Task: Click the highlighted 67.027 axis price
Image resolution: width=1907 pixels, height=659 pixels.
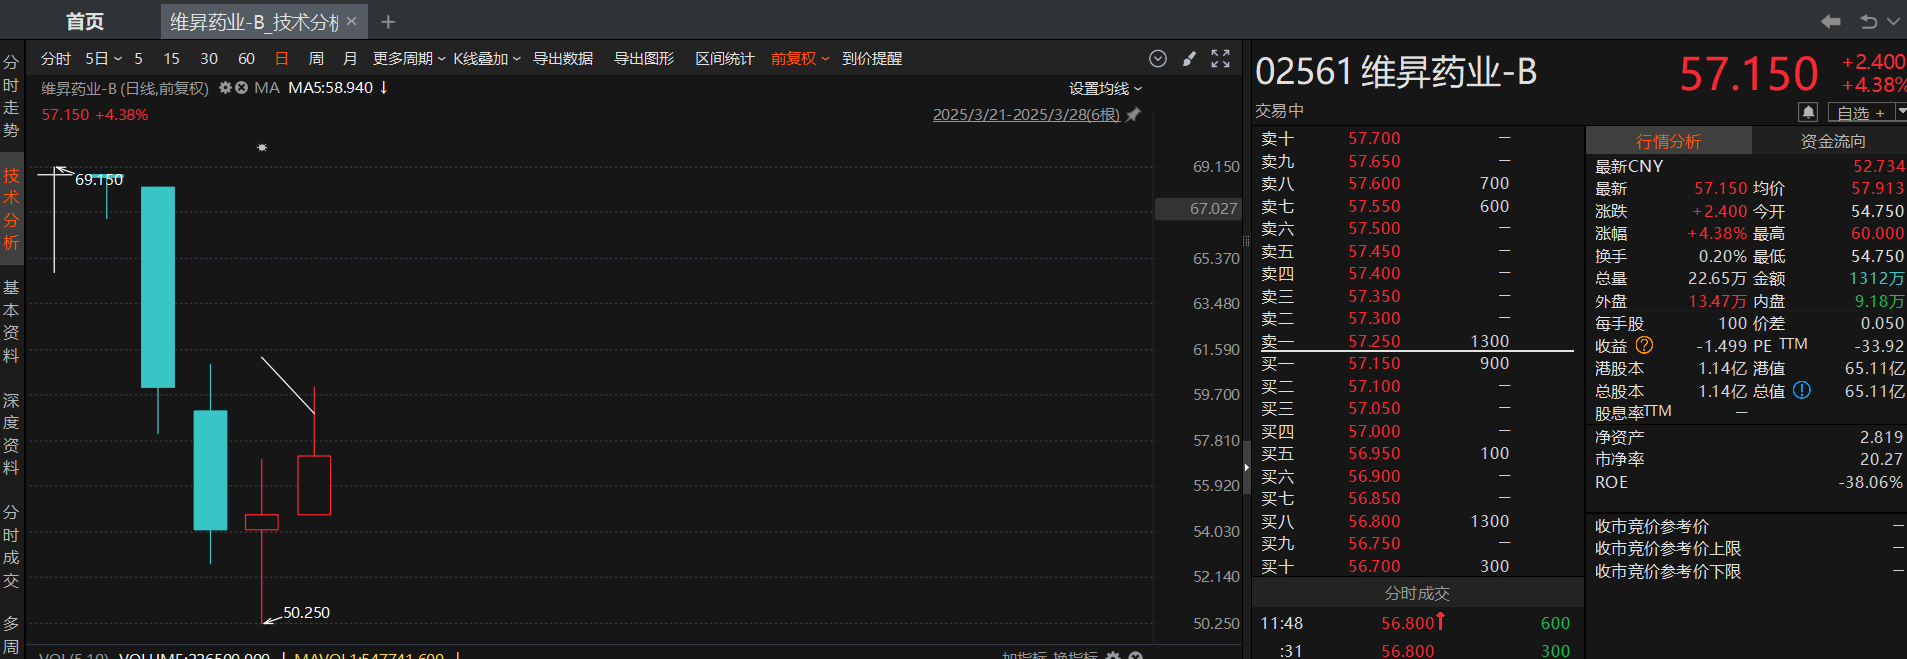Action: [1198, 209]
